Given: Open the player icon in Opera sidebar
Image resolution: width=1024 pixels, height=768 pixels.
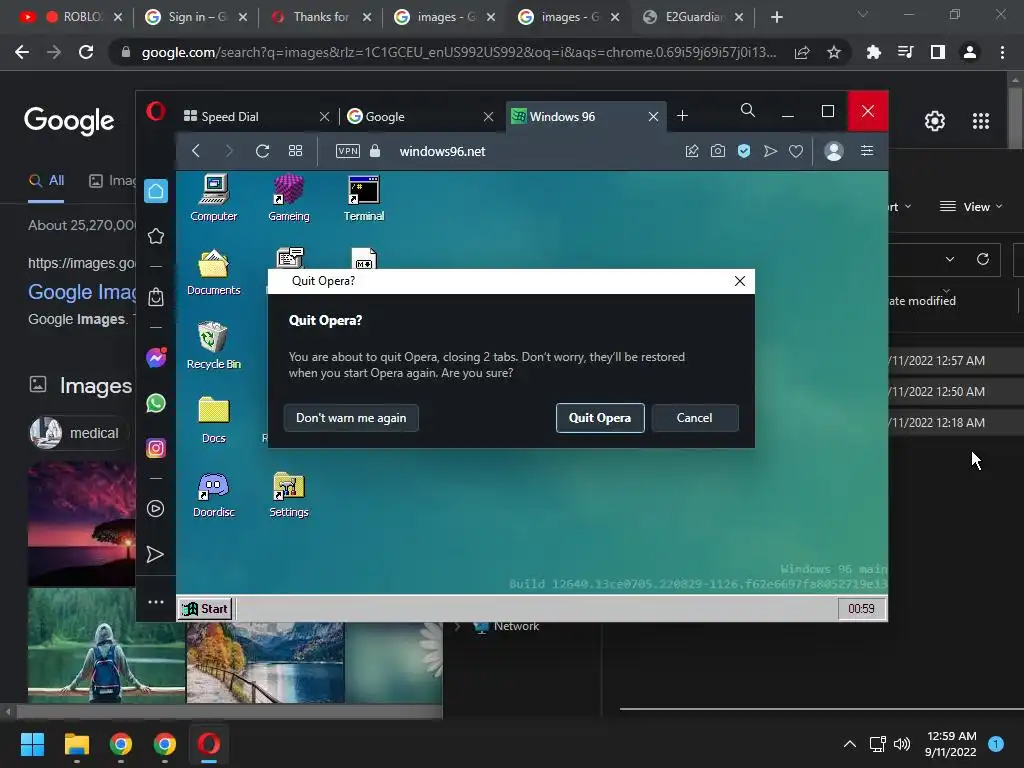Looking at the screenshot, I should pos(155,509).
